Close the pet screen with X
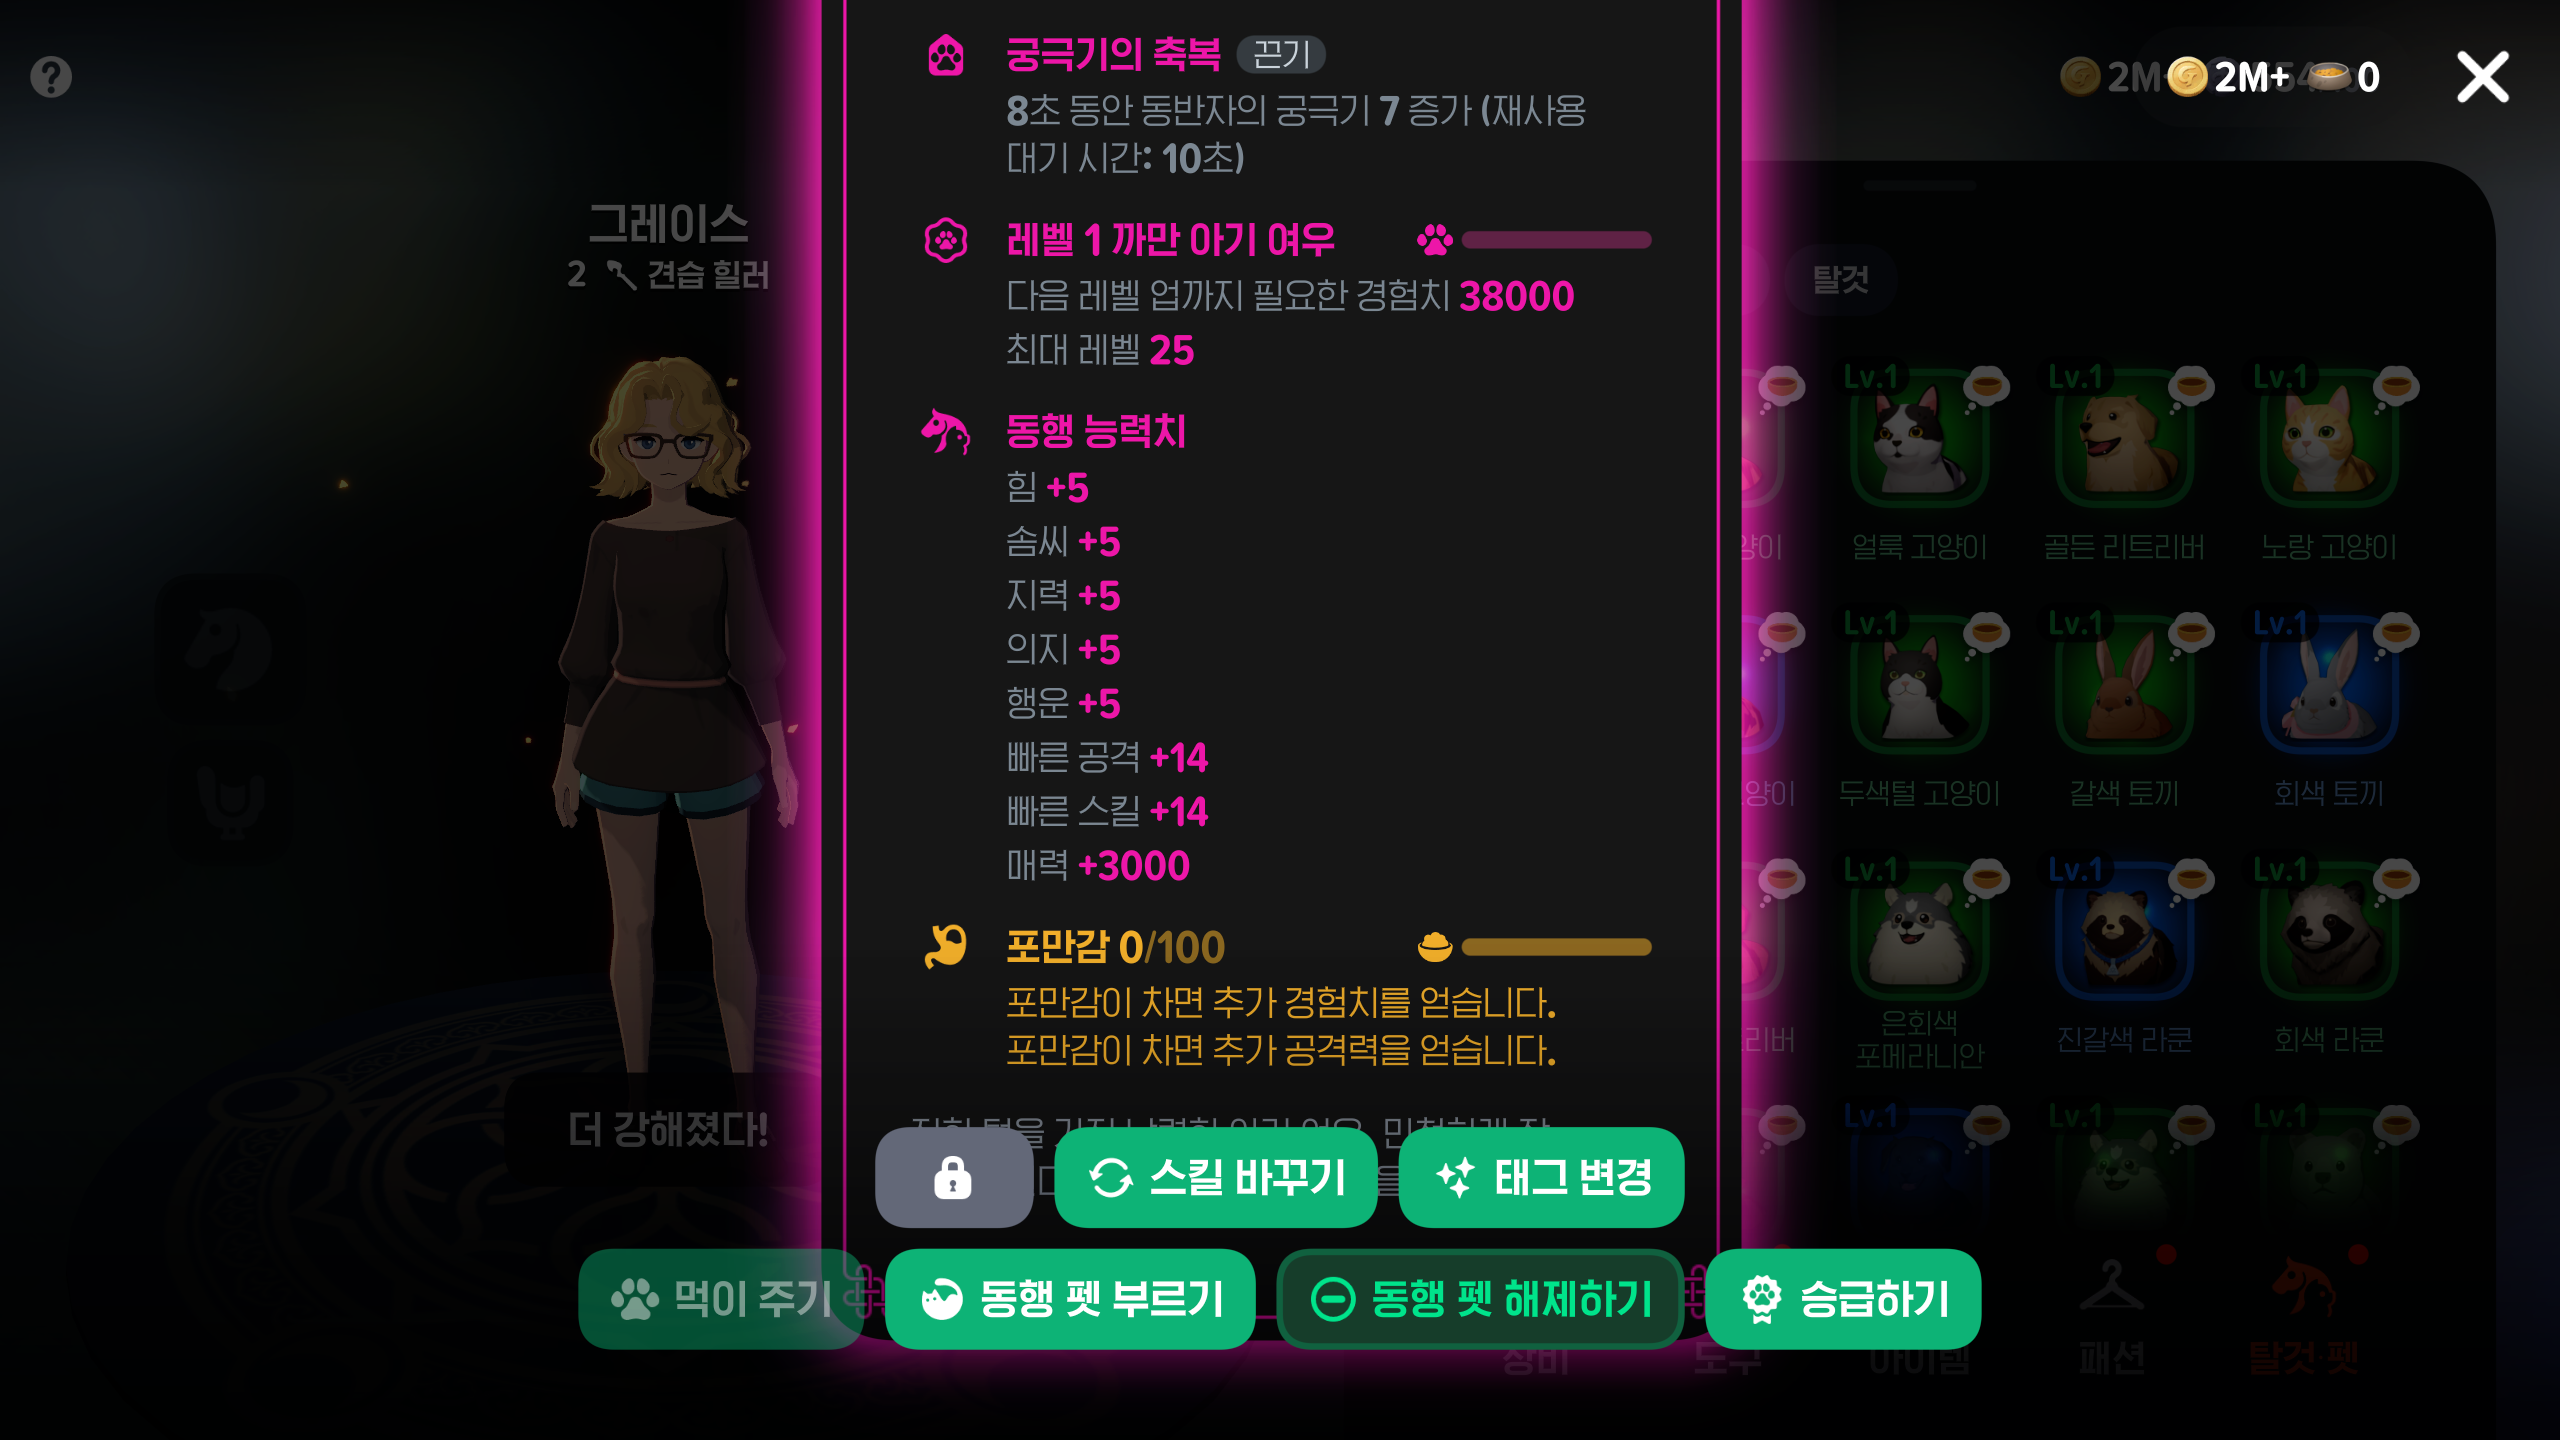This screenshot has width=2560, height=1440. 2483,77
